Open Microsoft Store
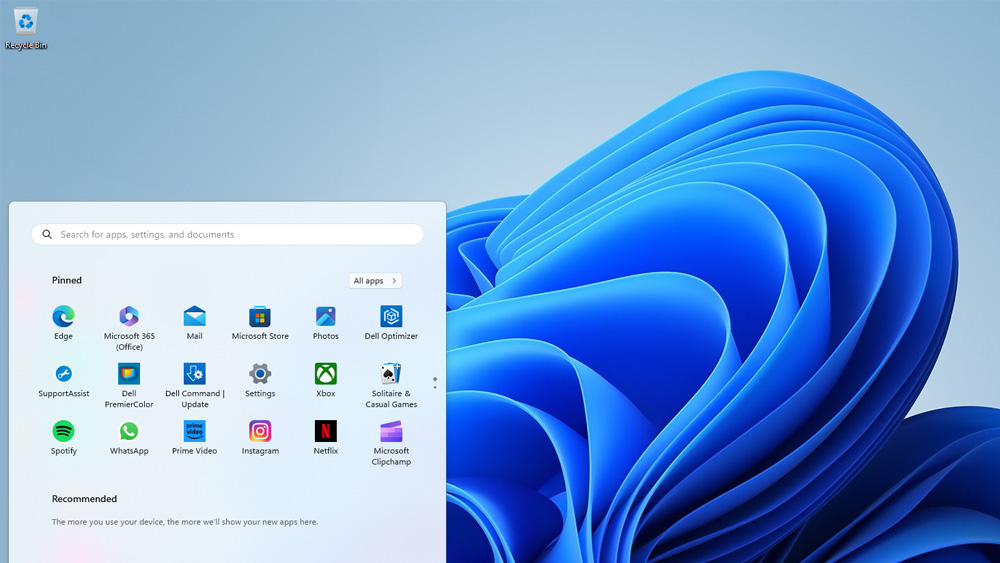Image resolution: width=1000 pixels, height=563 pixels. point(260,323)
